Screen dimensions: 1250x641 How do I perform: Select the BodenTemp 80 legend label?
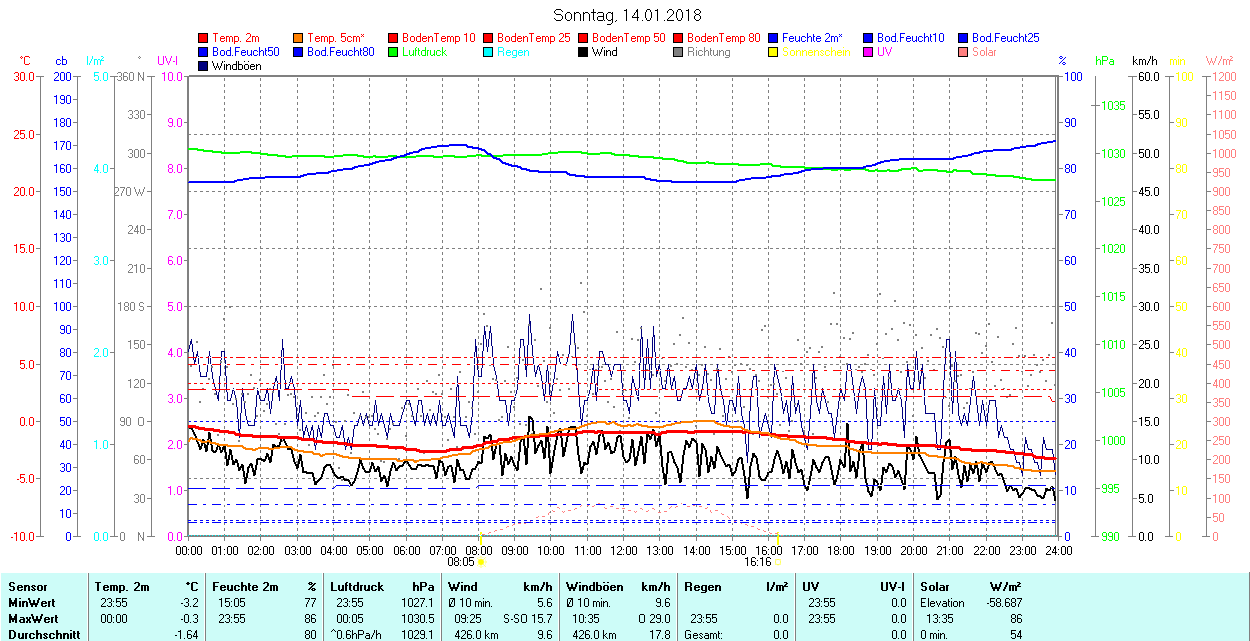pyautogui.click(x=723, y=38)
